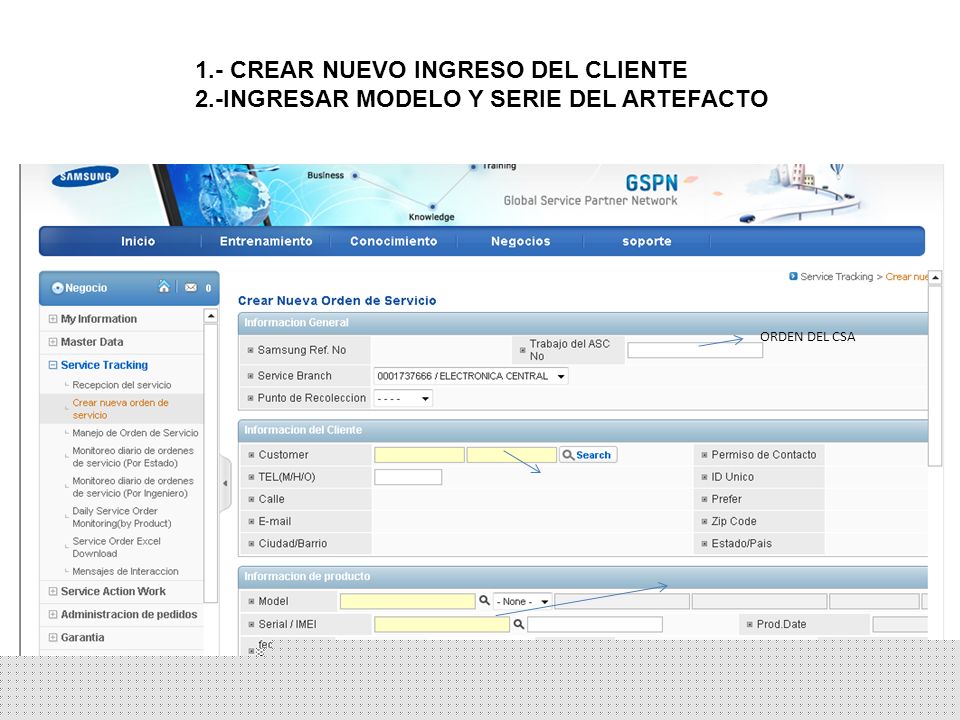Click the ID Unico label

(732, 477)
